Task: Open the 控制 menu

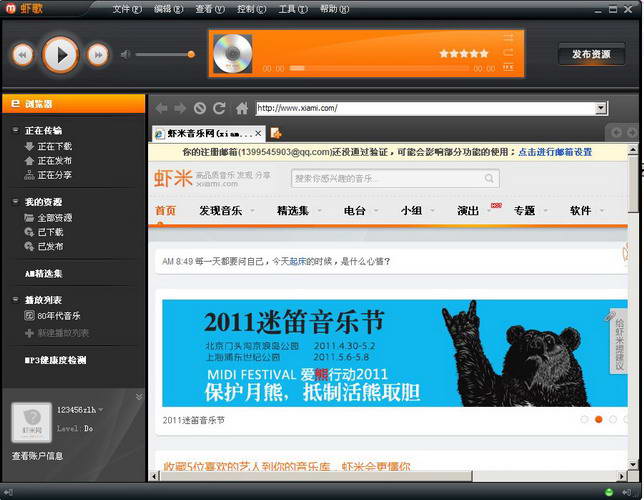Action: tap(251, 9)
